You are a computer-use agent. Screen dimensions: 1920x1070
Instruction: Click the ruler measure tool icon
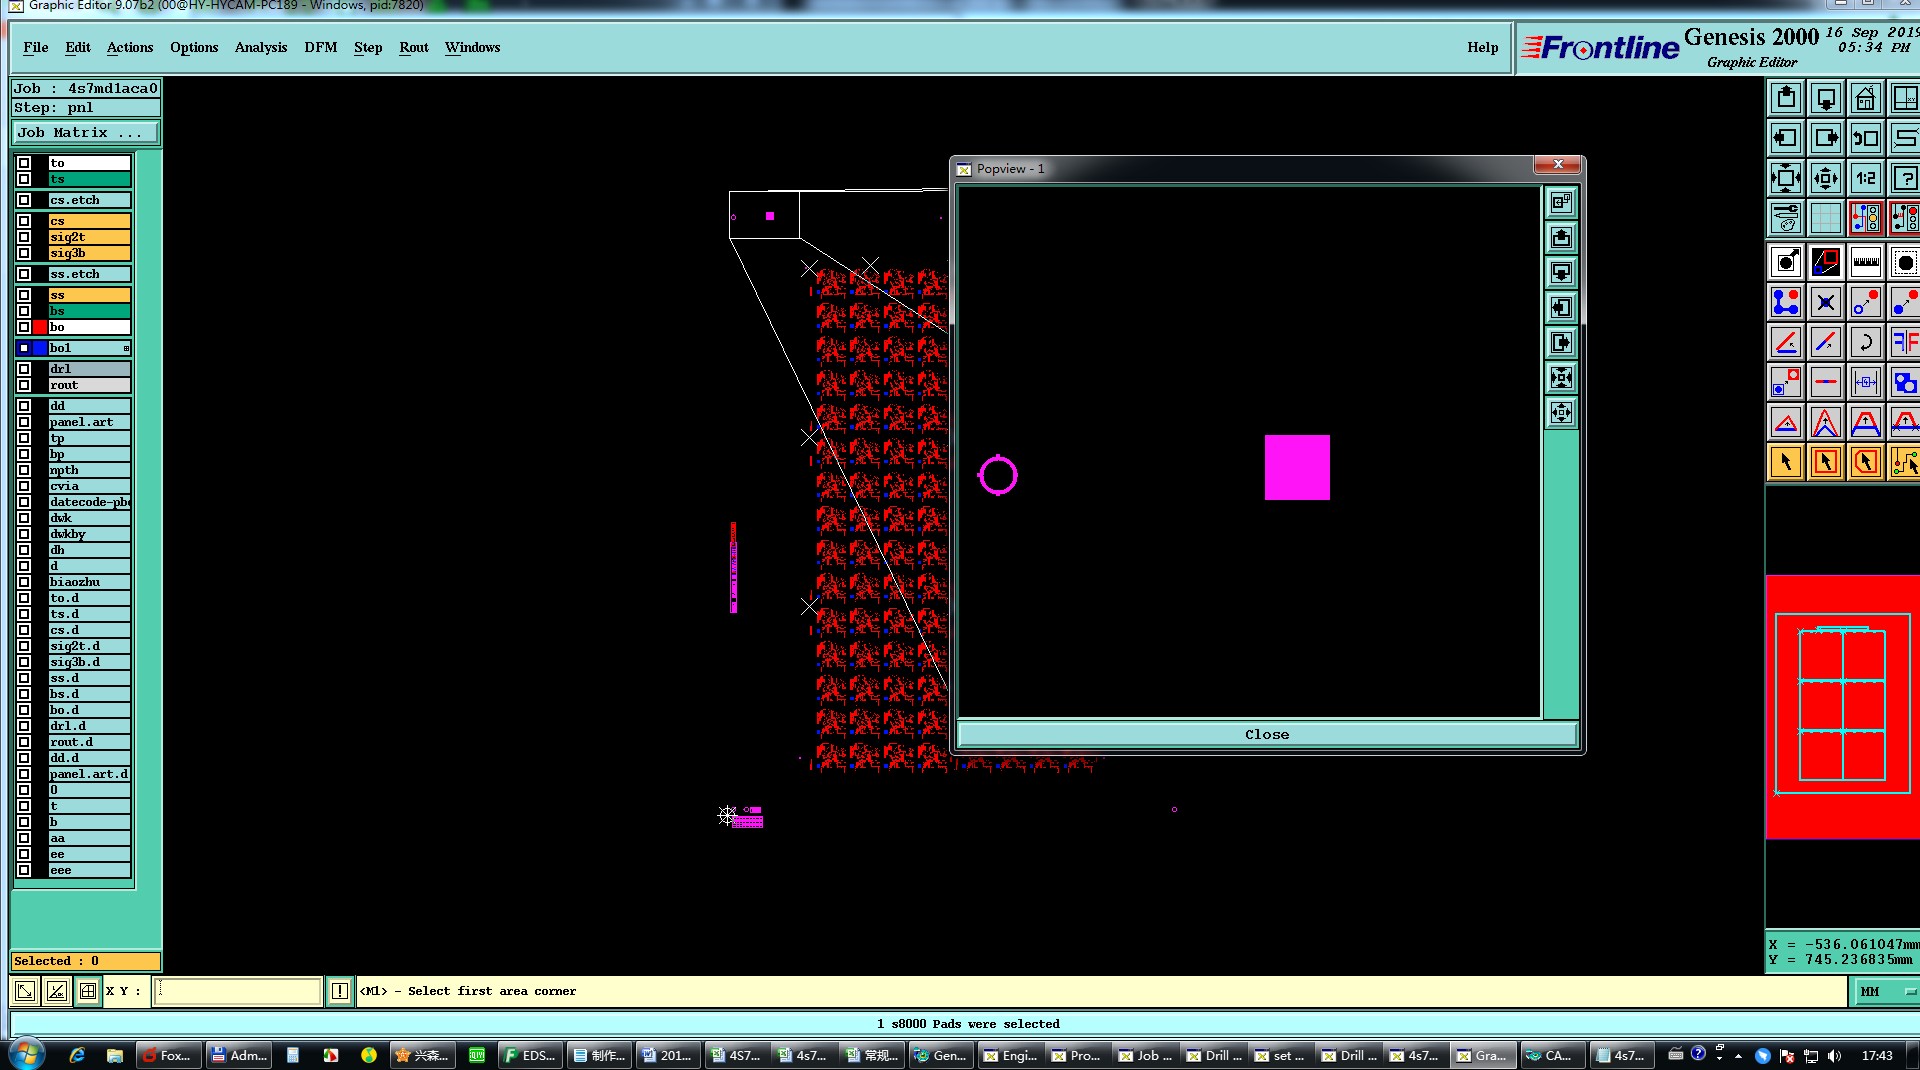click(1866, 262)
